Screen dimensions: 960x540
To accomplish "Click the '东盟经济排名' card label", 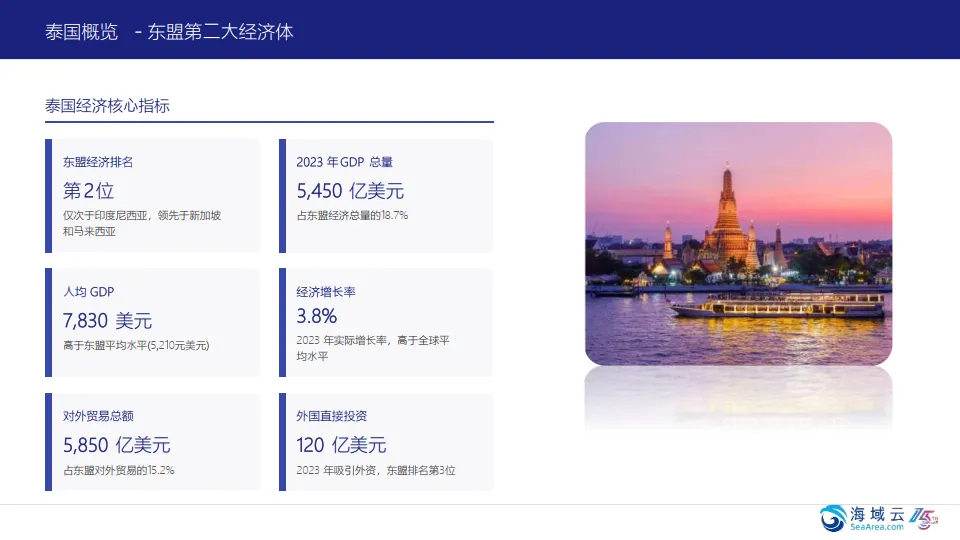I will tap(98, 162).
